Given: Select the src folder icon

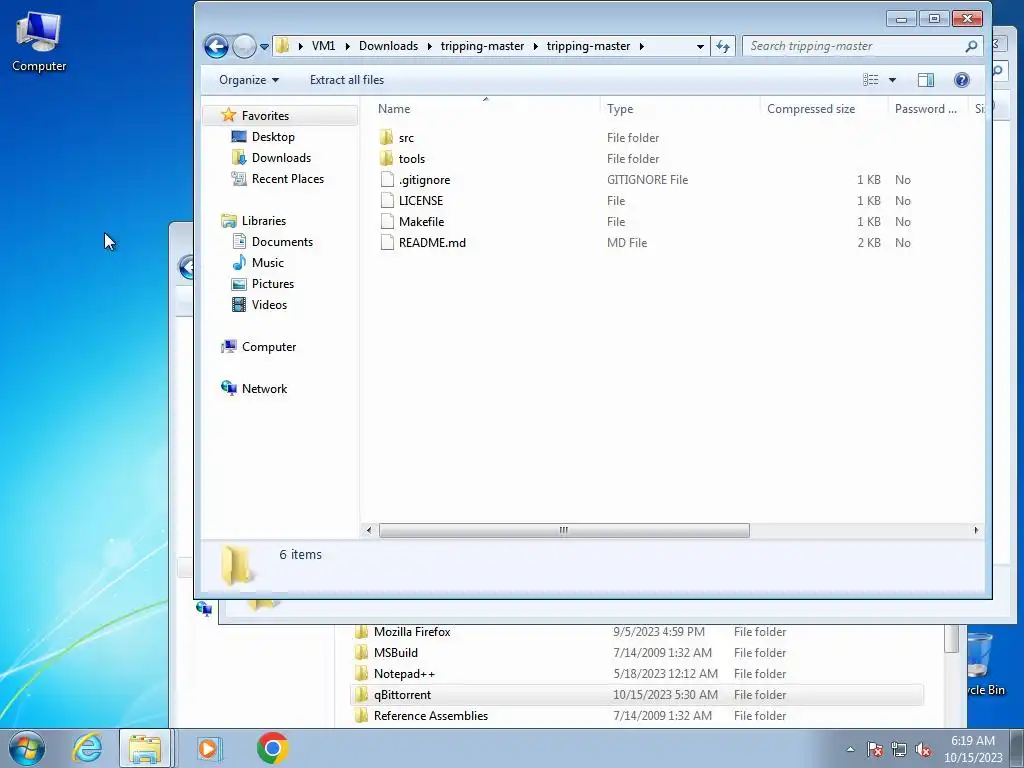Looking at the screenshot, I should (387, 137).
